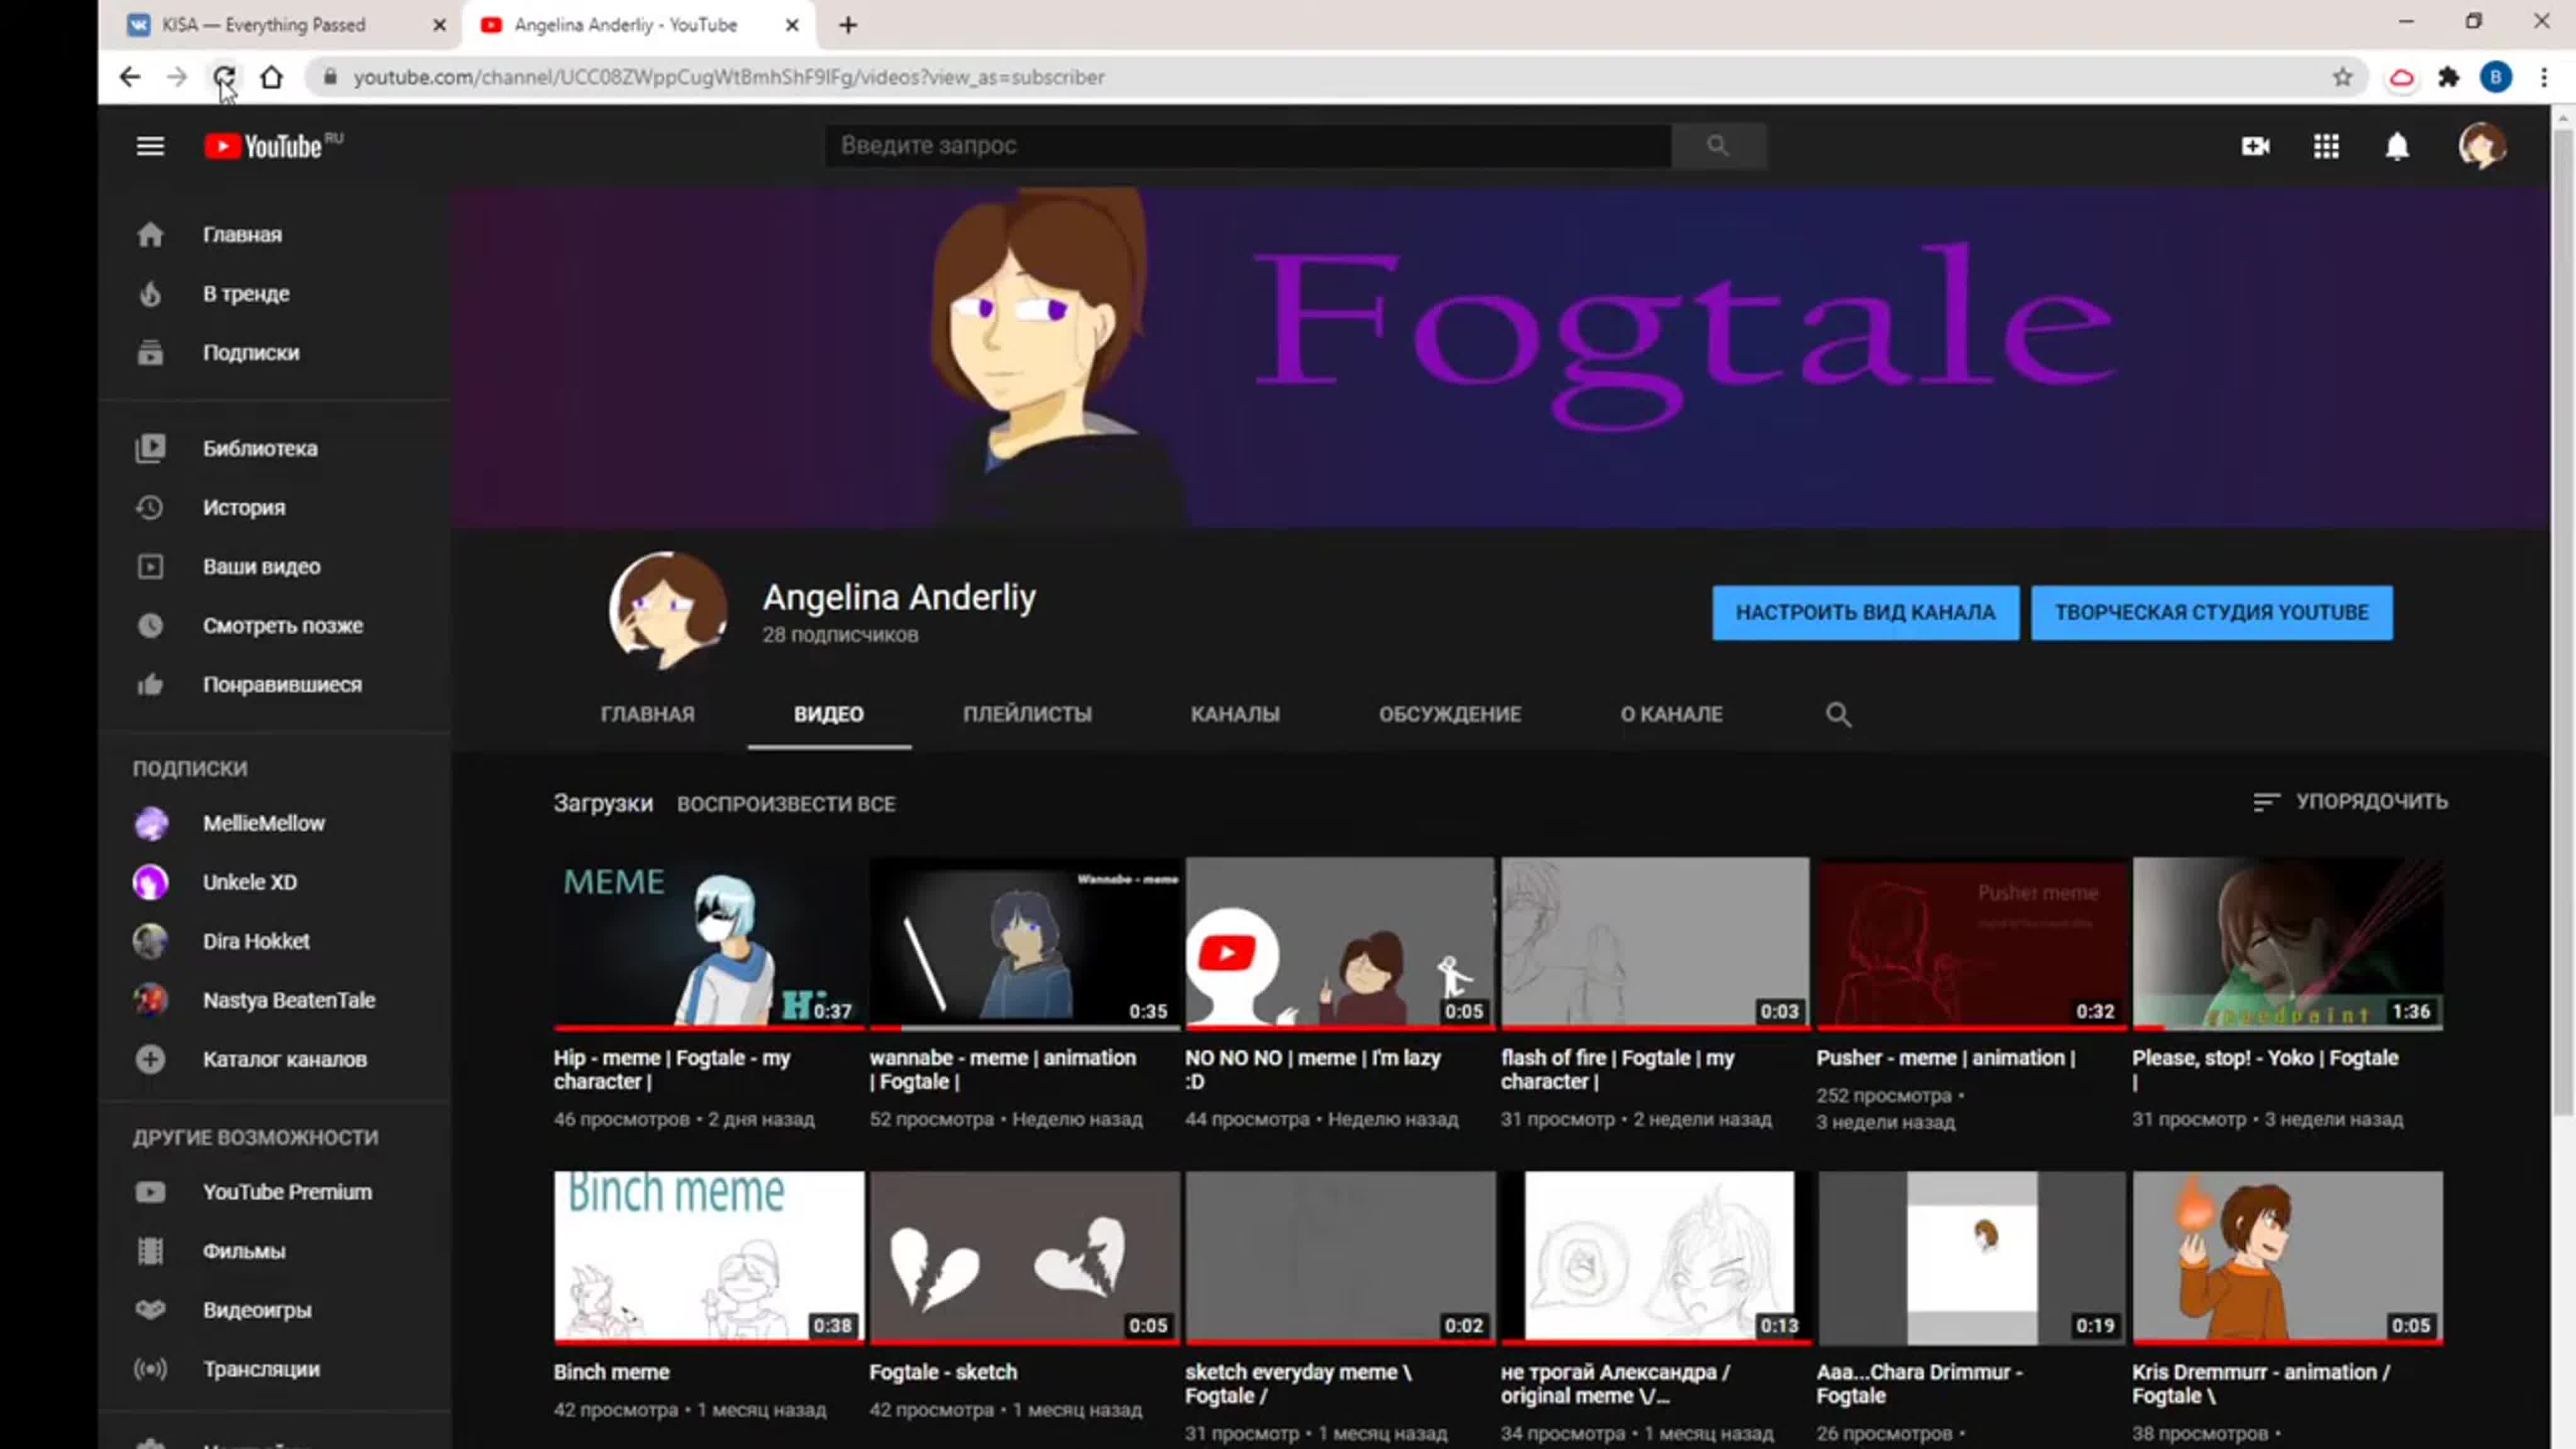The image size is (2576, 1449).
Task: Click ВОСПРОИЗВЕСТИ ВСЕ link
Action: click(786, 804)
